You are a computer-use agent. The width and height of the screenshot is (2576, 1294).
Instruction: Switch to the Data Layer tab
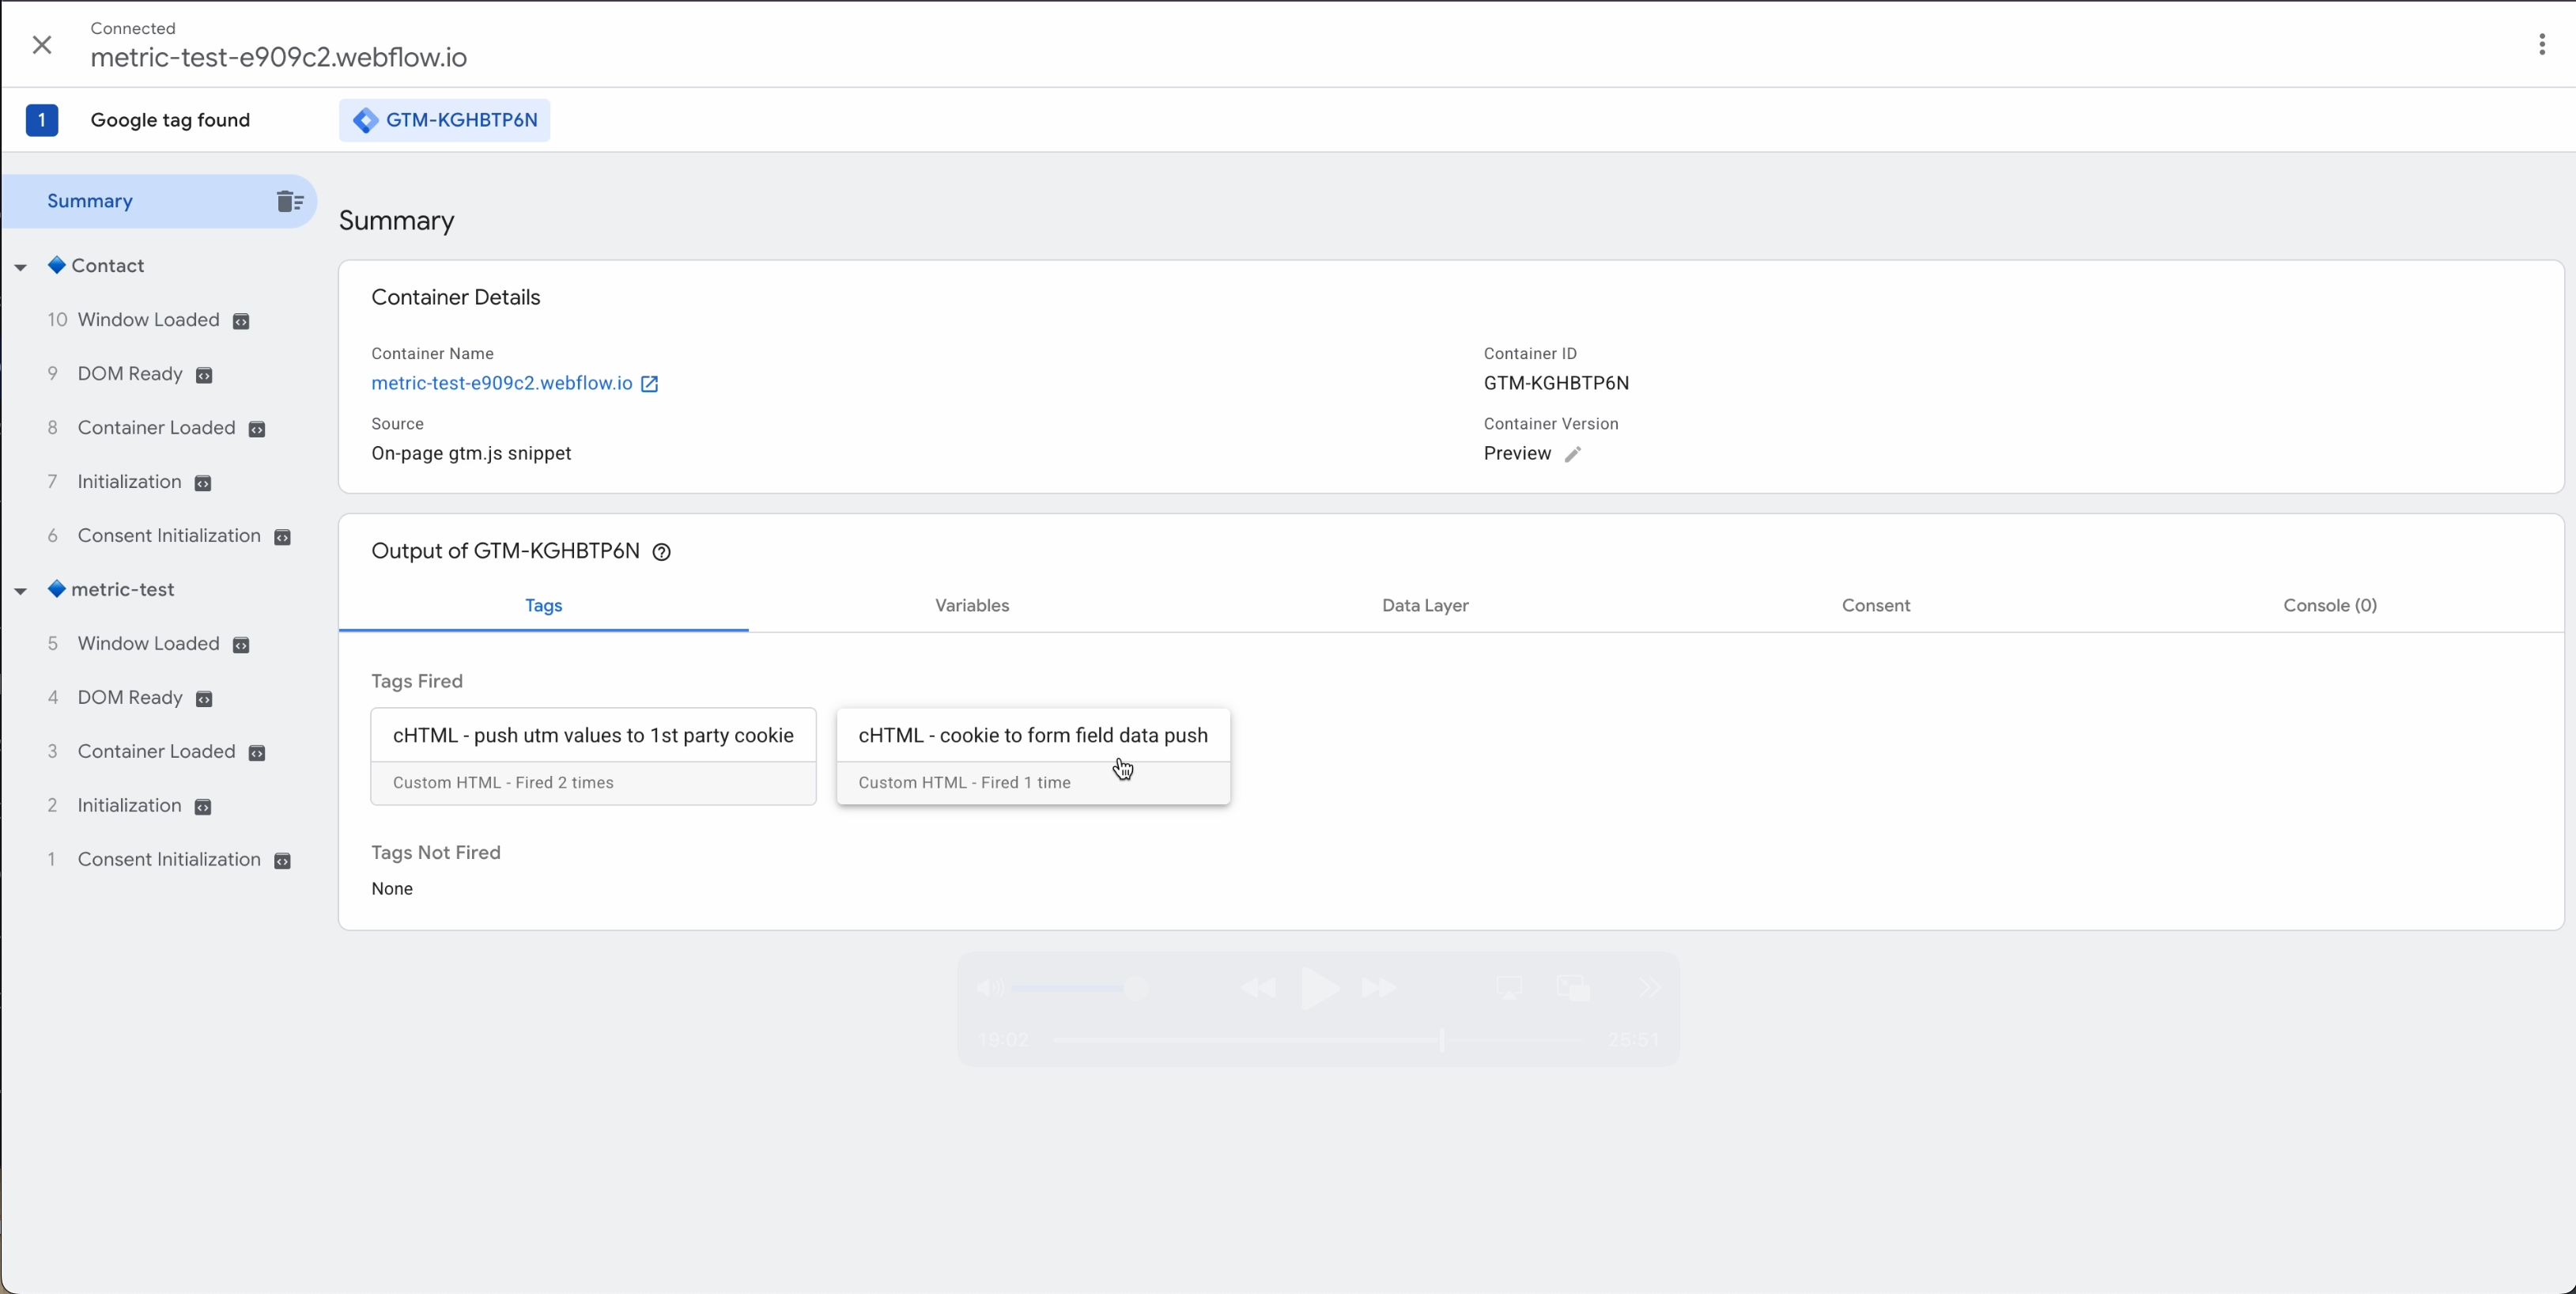(1425, 606)
